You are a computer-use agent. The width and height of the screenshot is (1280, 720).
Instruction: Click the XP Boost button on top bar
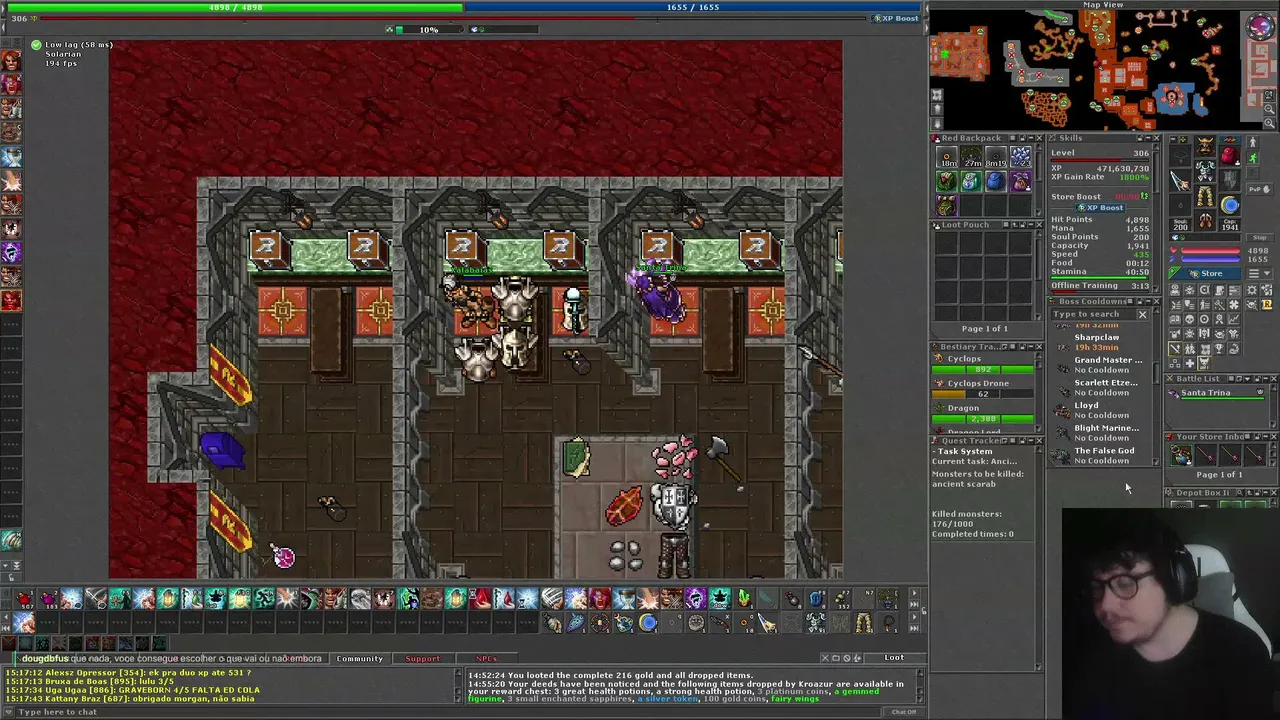pos(895,18)
